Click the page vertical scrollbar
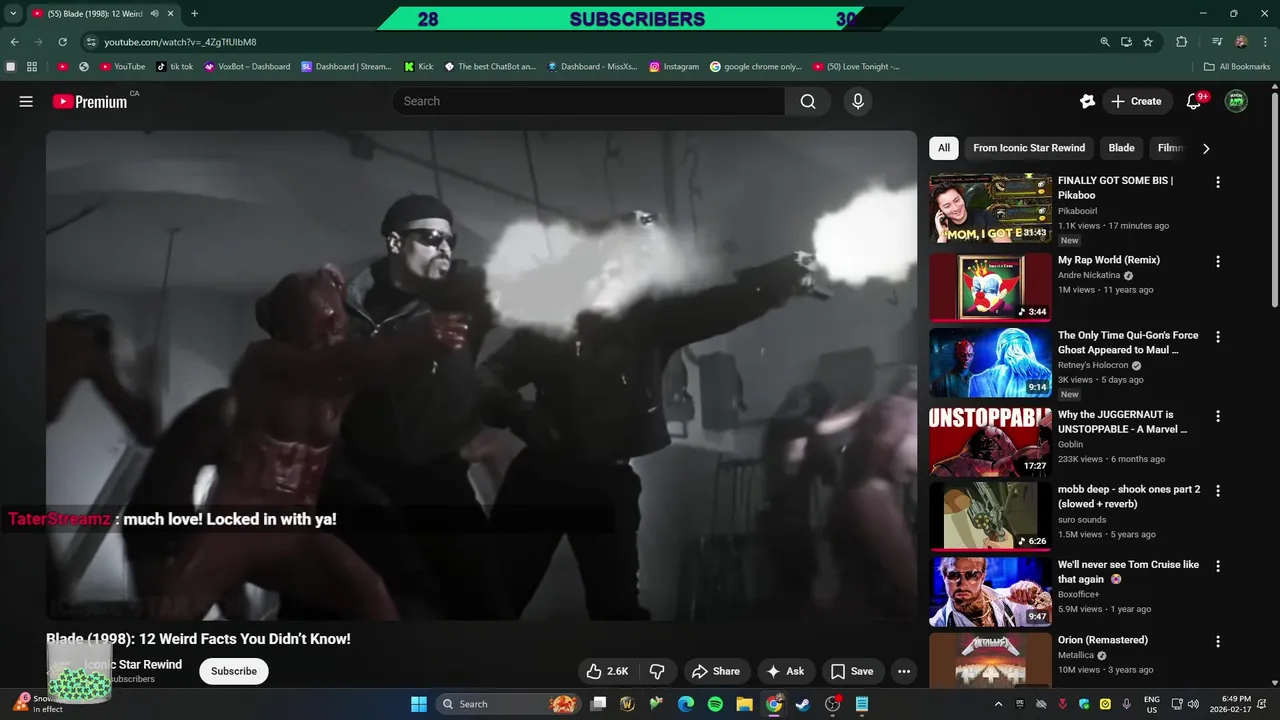Image resolution: width=1280 pixels, height=720 pixels. click(1274, 200)
